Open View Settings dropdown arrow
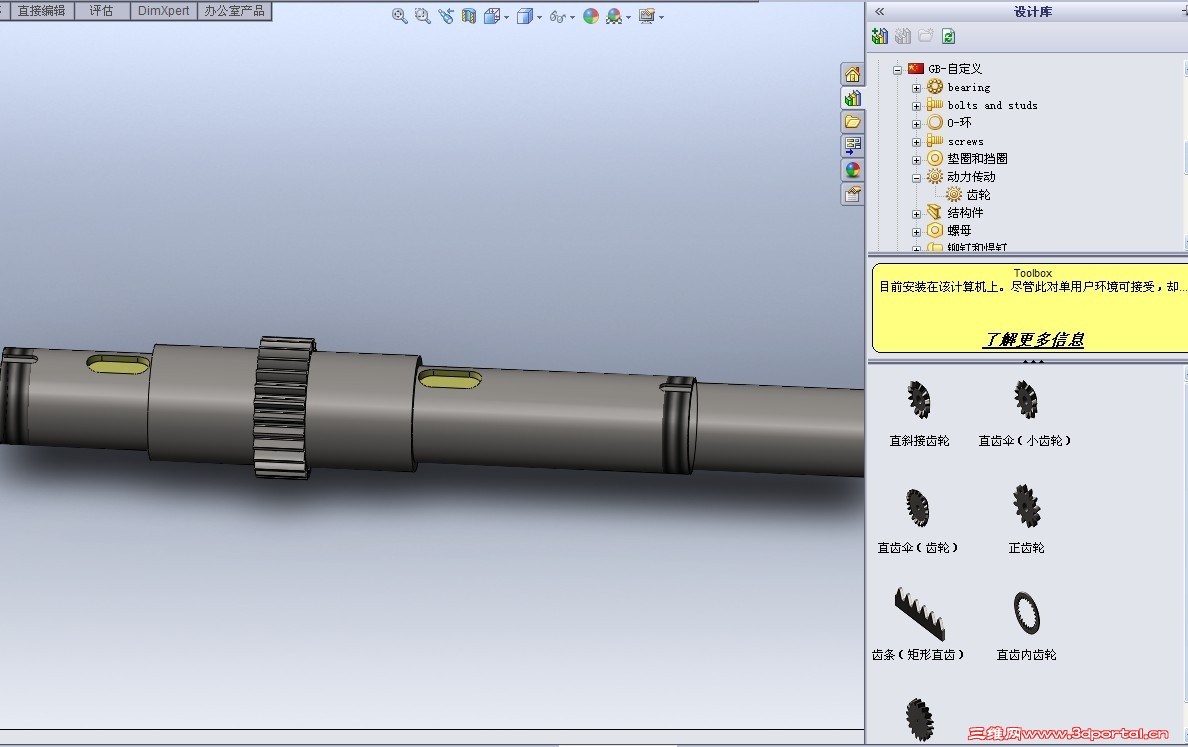Screen dimensions: 1188x747 pos(661,17)
